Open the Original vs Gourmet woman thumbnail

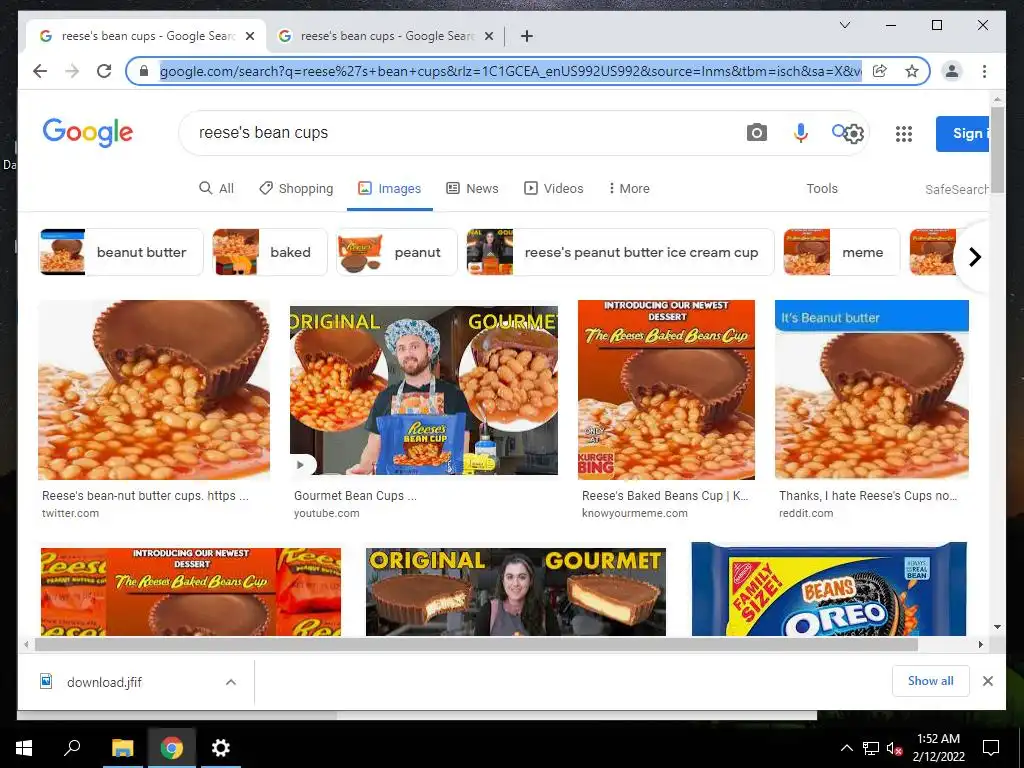point(516,592)
